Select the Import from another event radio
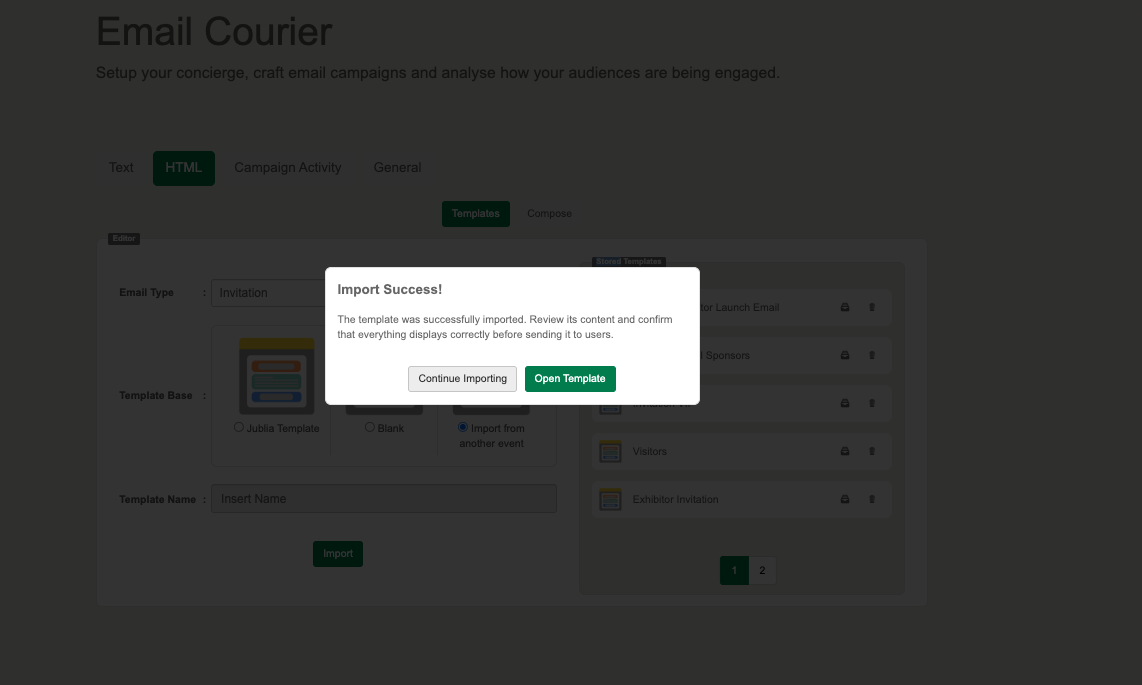The width and height of the screenshot is (1142, 685). (462, 427)
